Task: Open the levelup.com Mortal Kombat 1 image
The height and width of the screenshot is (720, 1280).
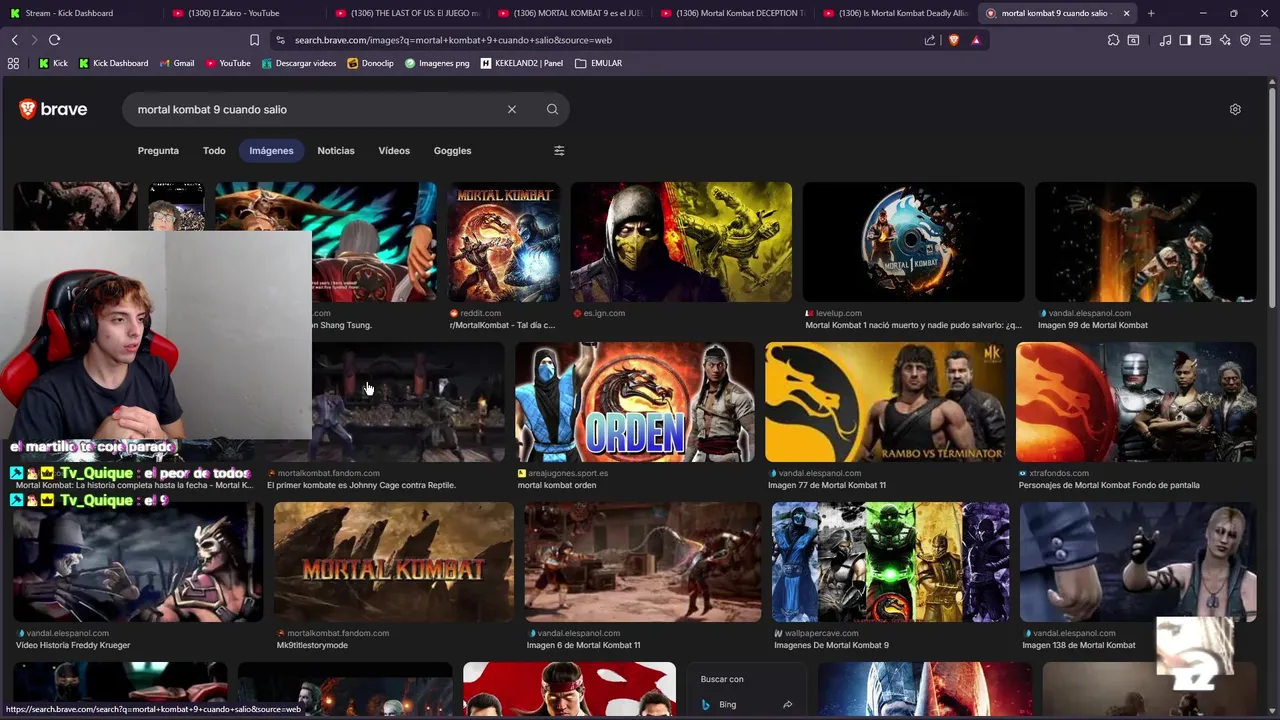Action: click(x=913, y=242)
